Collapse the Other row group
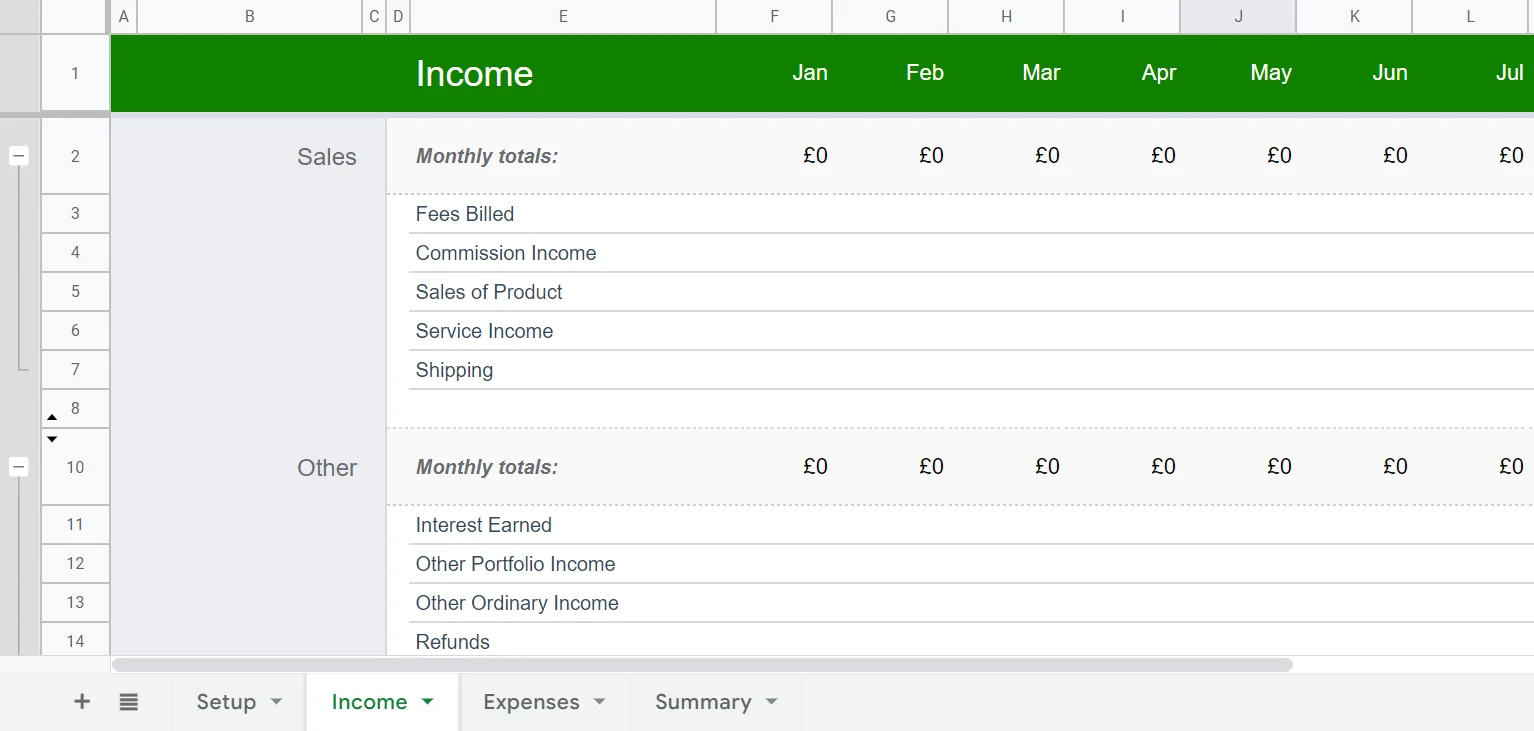 (x=19, y=467)
